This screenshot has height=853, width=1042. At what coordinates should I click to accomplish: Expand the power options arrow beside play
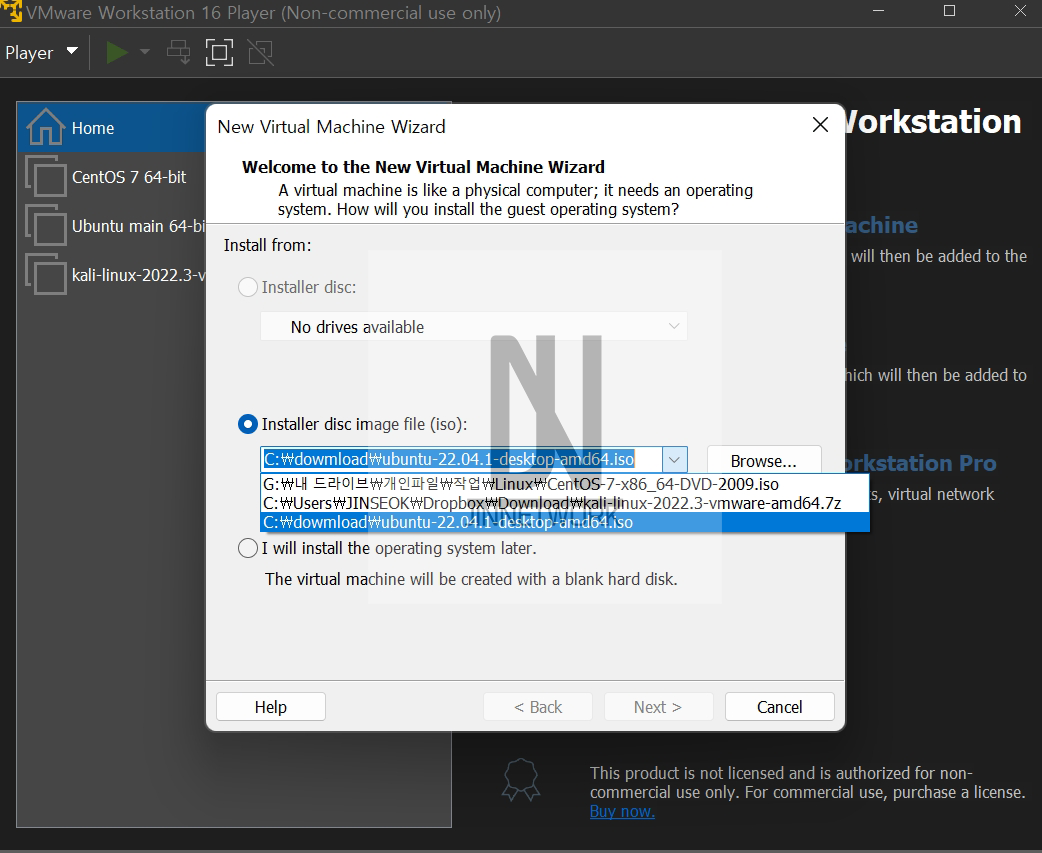click(x=144, y=52)
